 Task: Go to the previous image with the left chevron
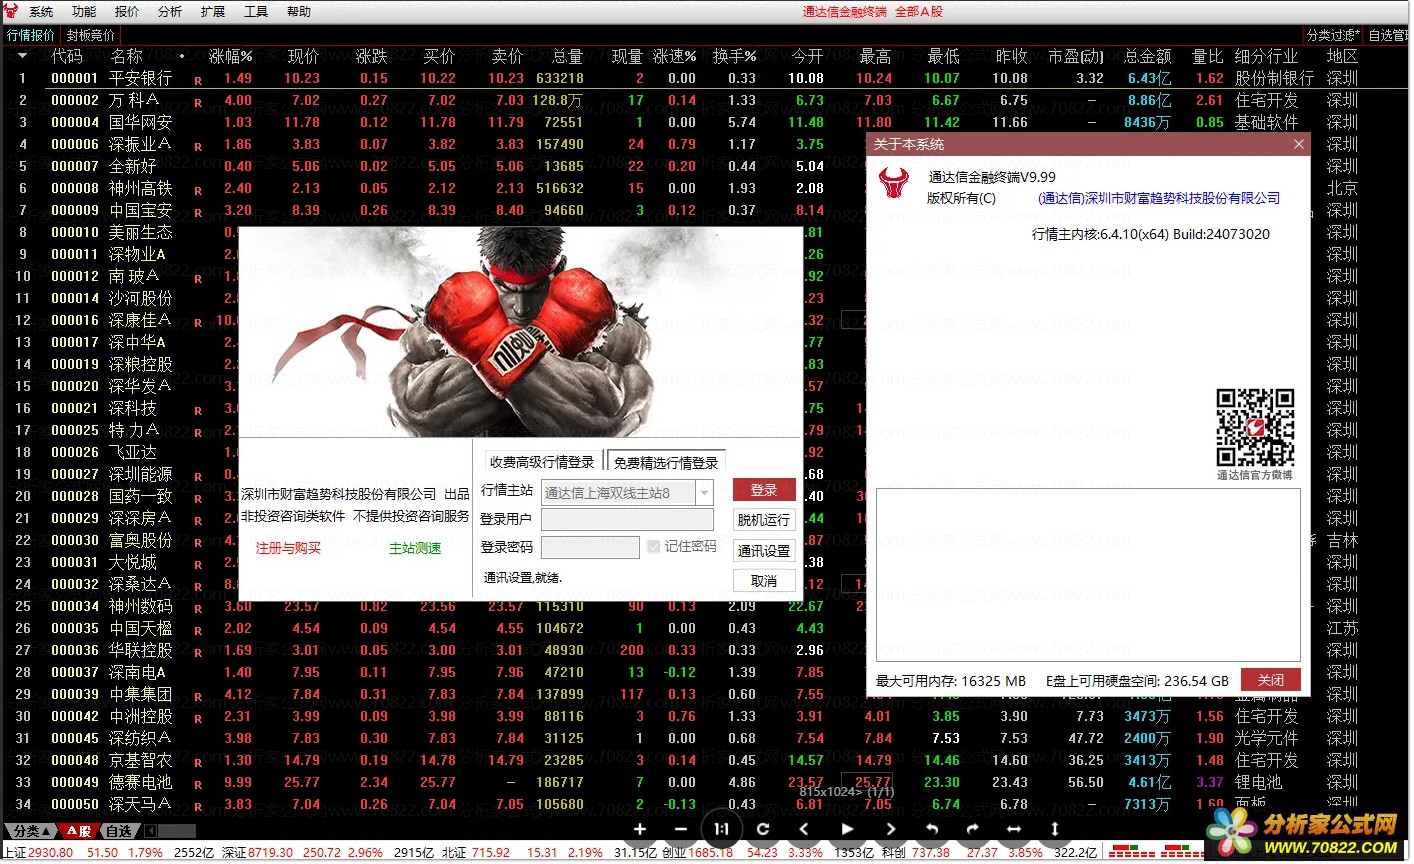click(804, 829)
